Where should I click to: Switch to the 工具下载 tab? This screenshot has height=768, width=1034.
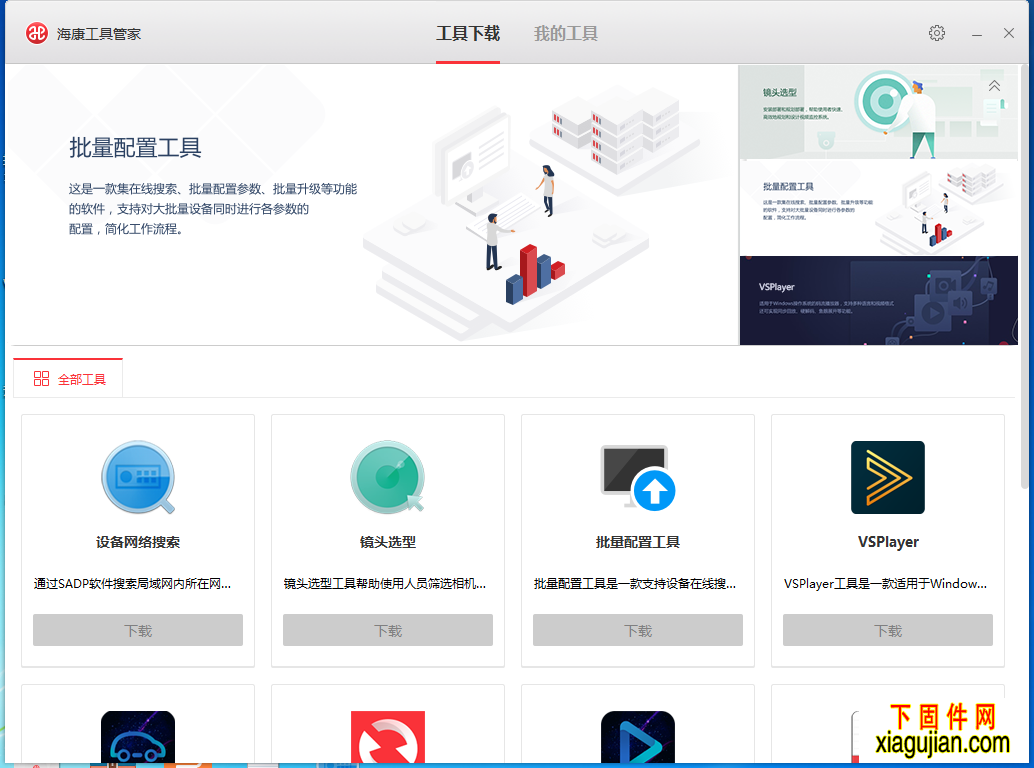468,34
